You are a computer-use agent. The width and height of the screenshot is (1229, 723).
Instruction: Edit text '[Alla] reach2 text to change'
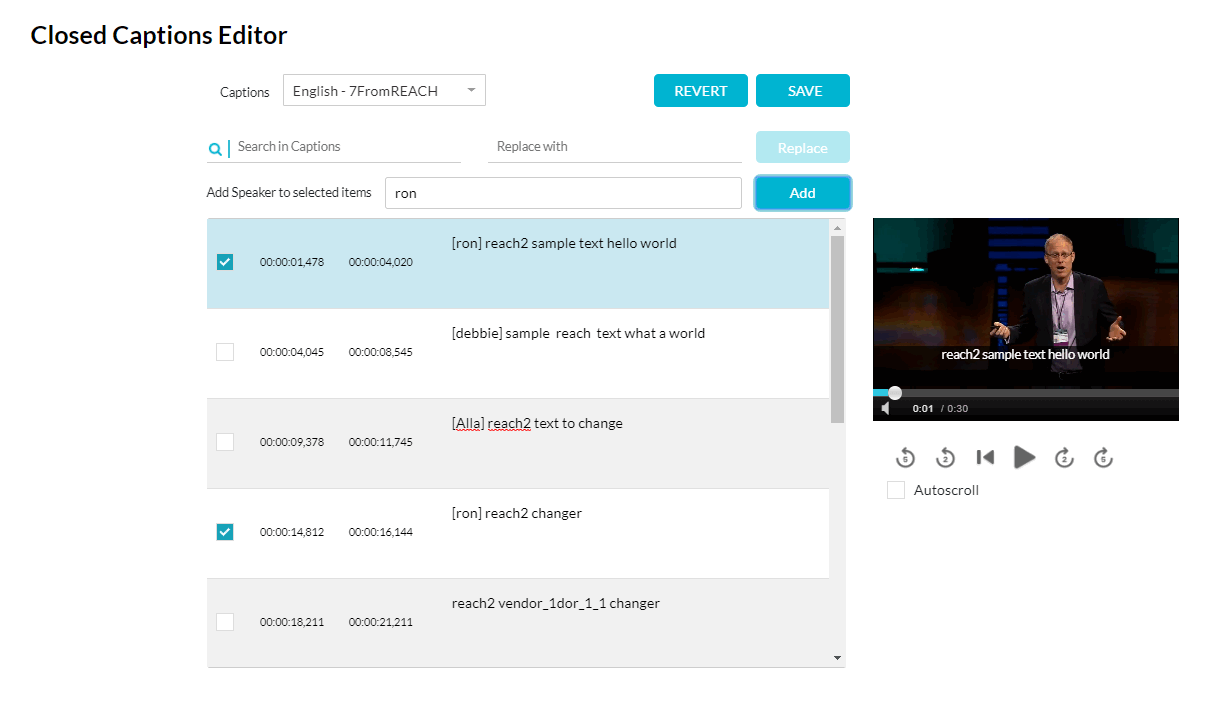click(x=537, y=423)
